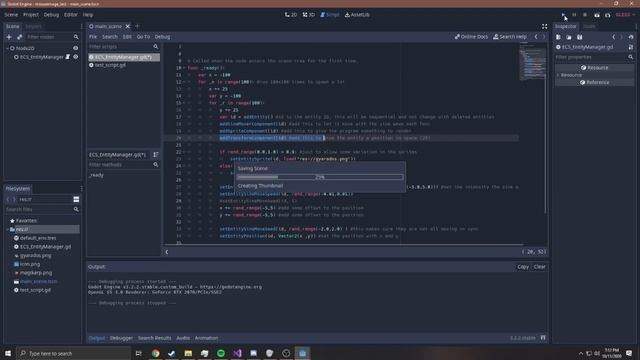The height and width of the screenshot is (360, 640).
Task: Switch to the Node dock tab
Action: coord(589,26)
